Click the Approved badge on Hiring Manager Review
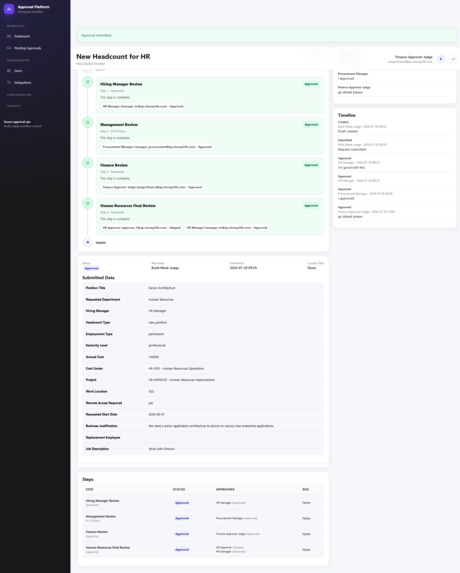This screenshot has width=460, height=573. (311, 84)
